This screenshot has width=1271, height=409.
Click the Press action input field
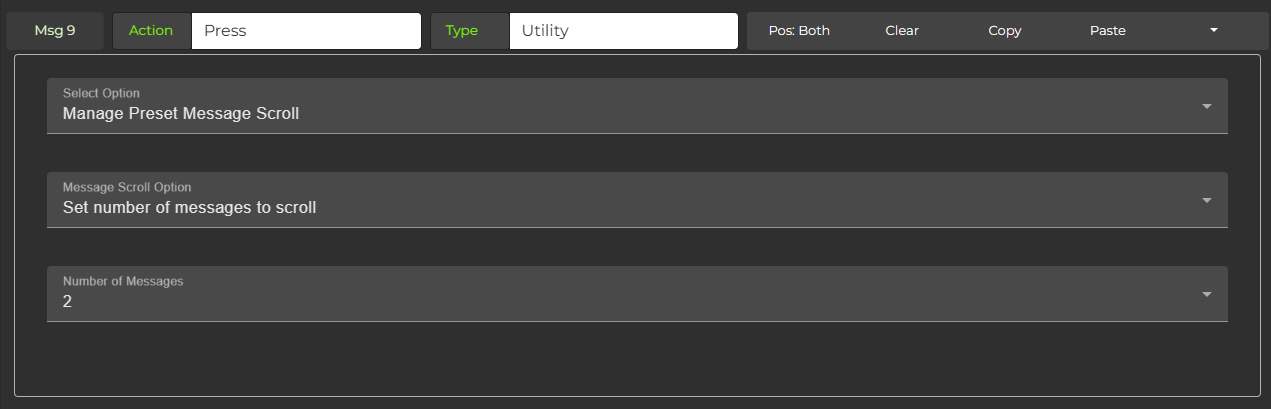tap(305, 31)
